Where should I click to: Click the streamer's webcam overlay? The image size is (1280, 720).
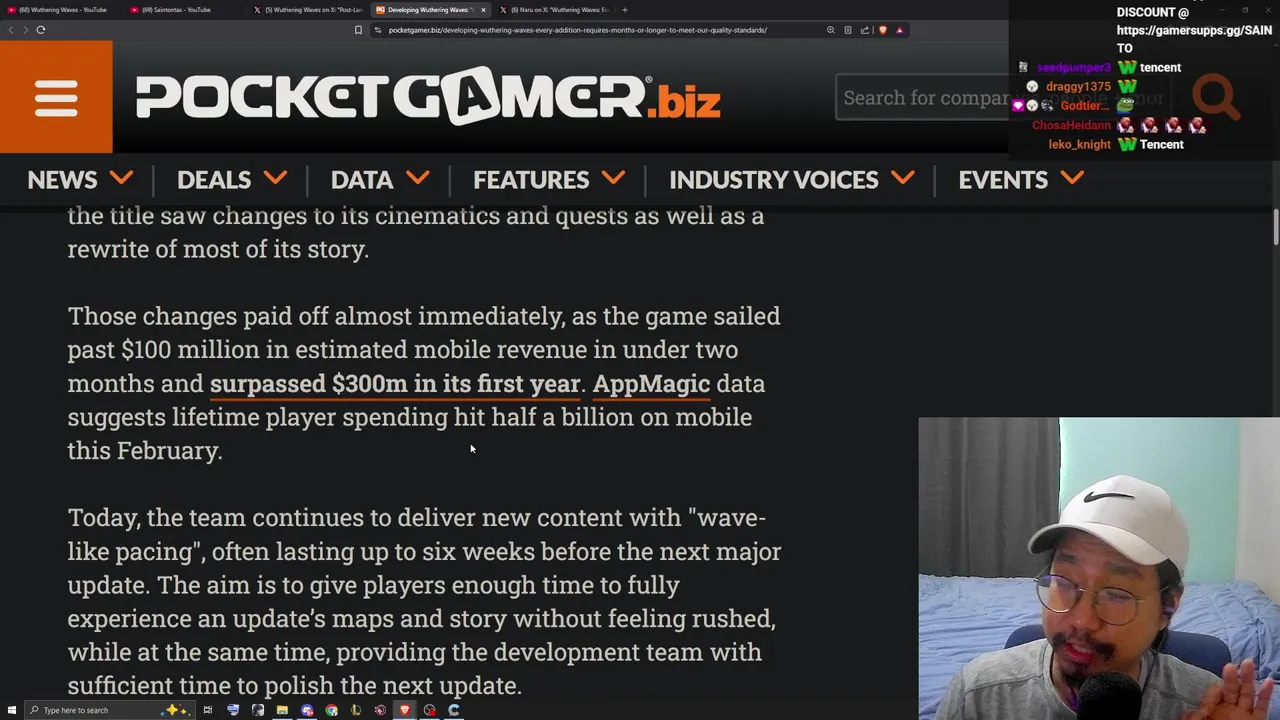pos(1099,568)
